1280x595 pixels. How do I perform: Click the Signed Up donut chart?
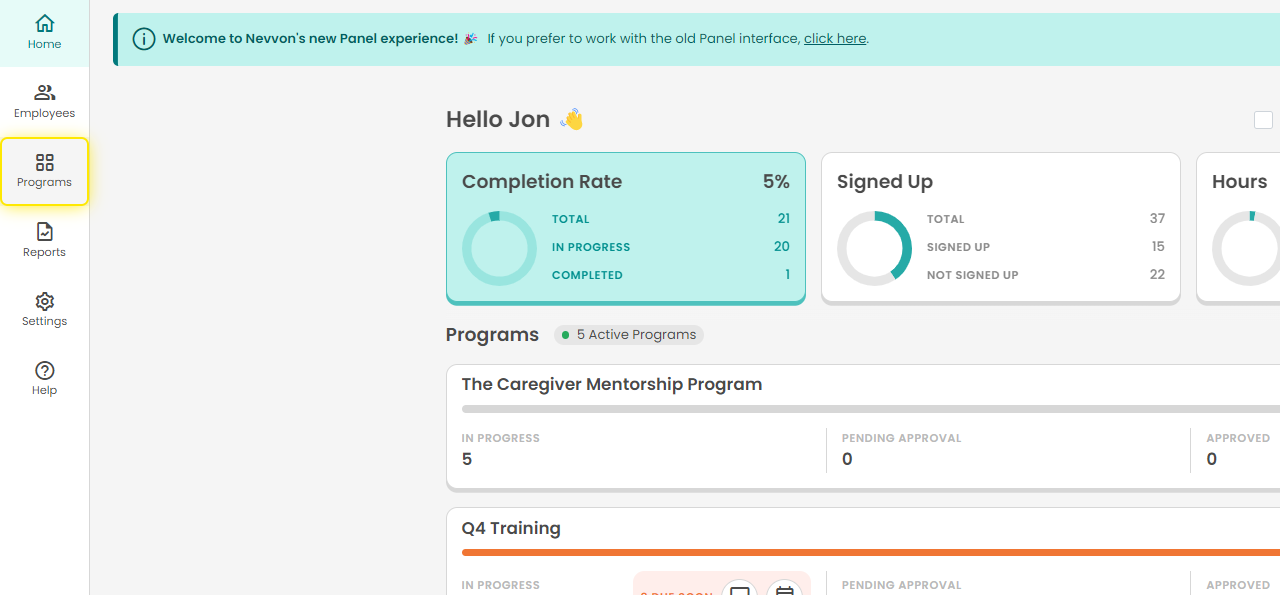[874, 248]
